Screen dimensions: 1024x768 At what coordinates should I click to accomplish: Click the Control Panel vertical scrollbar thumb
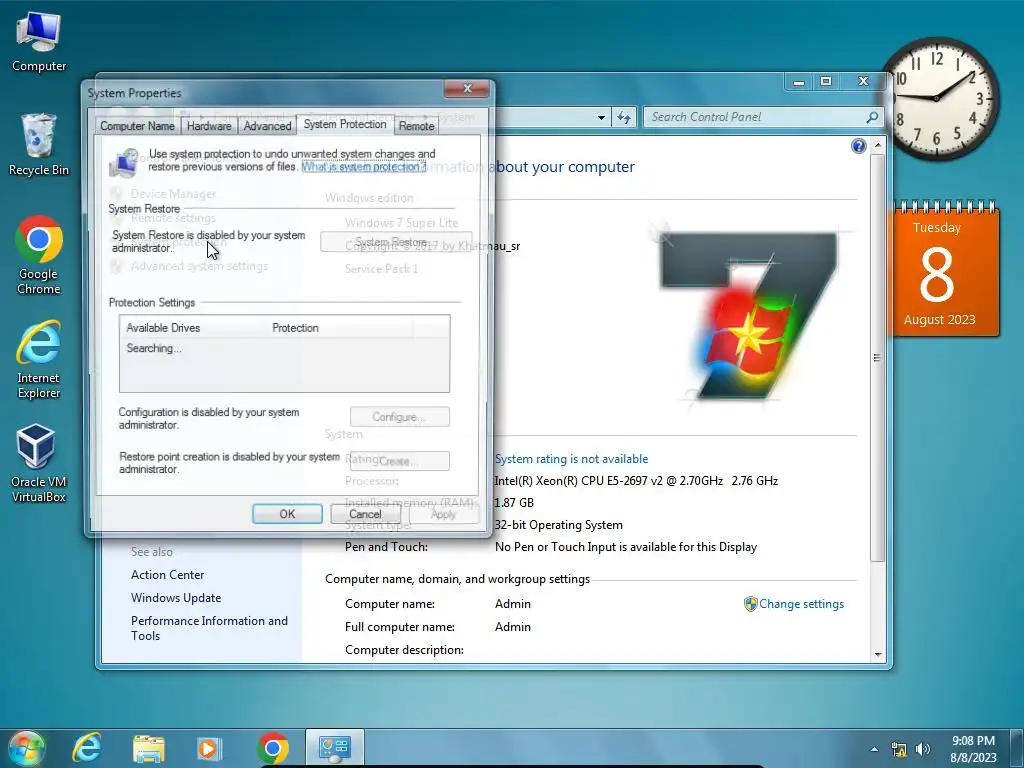878,358
